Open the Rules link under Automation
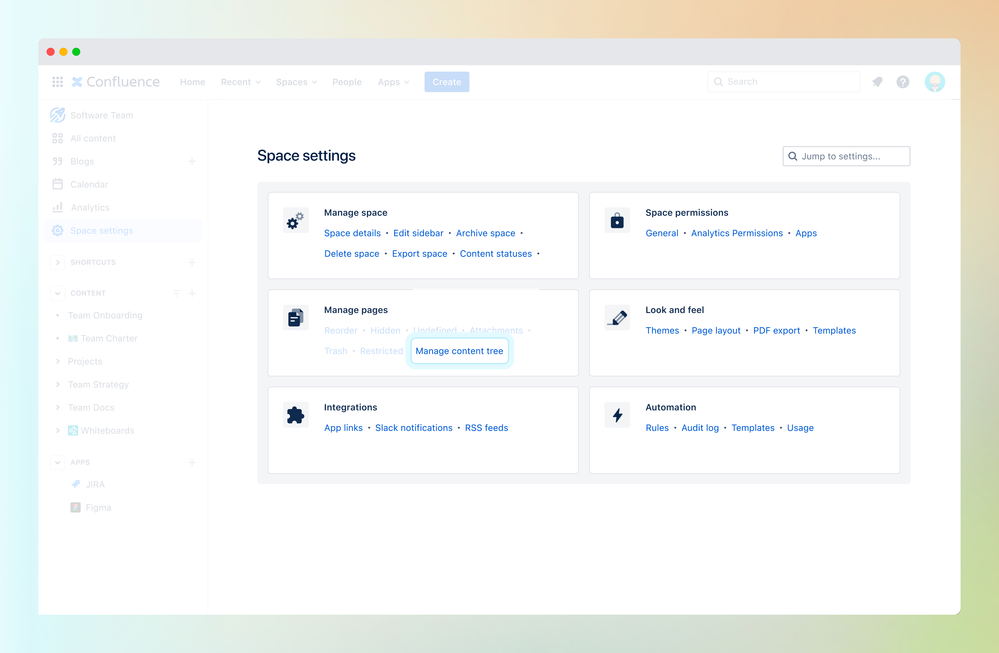The width and height of the screenshot is (999, 653). point(657,427)
